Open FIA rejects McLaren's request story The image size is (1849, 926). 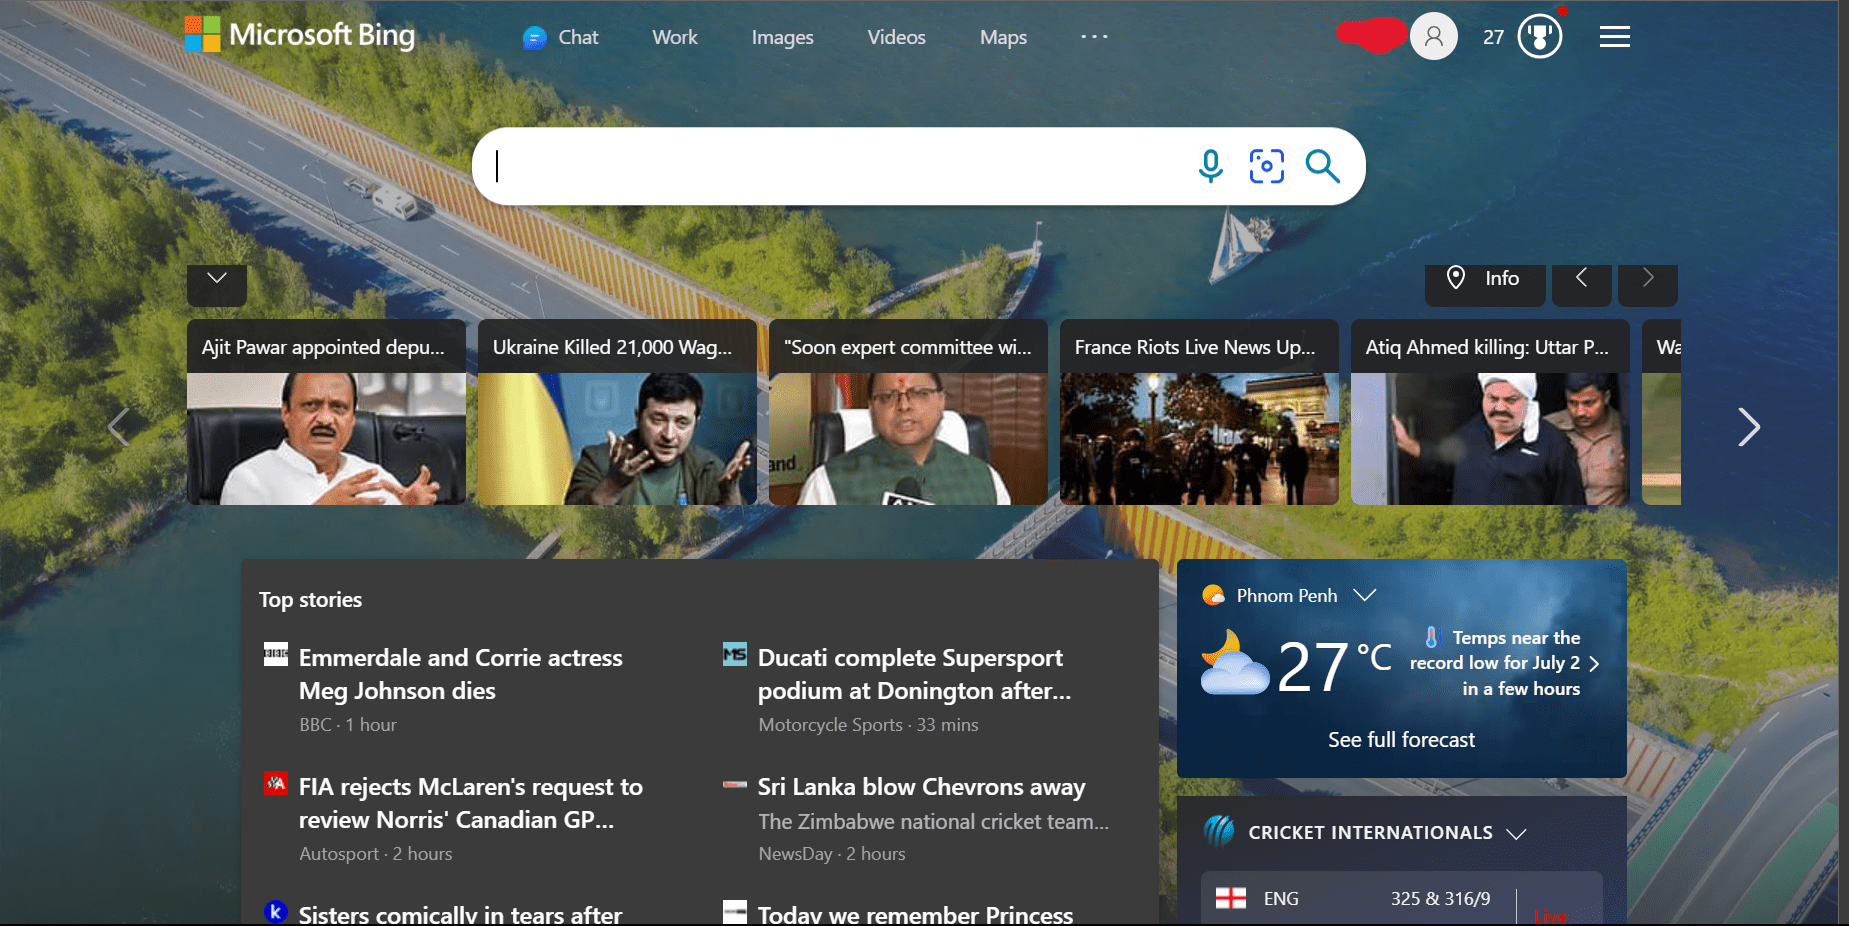coord(470,803)
